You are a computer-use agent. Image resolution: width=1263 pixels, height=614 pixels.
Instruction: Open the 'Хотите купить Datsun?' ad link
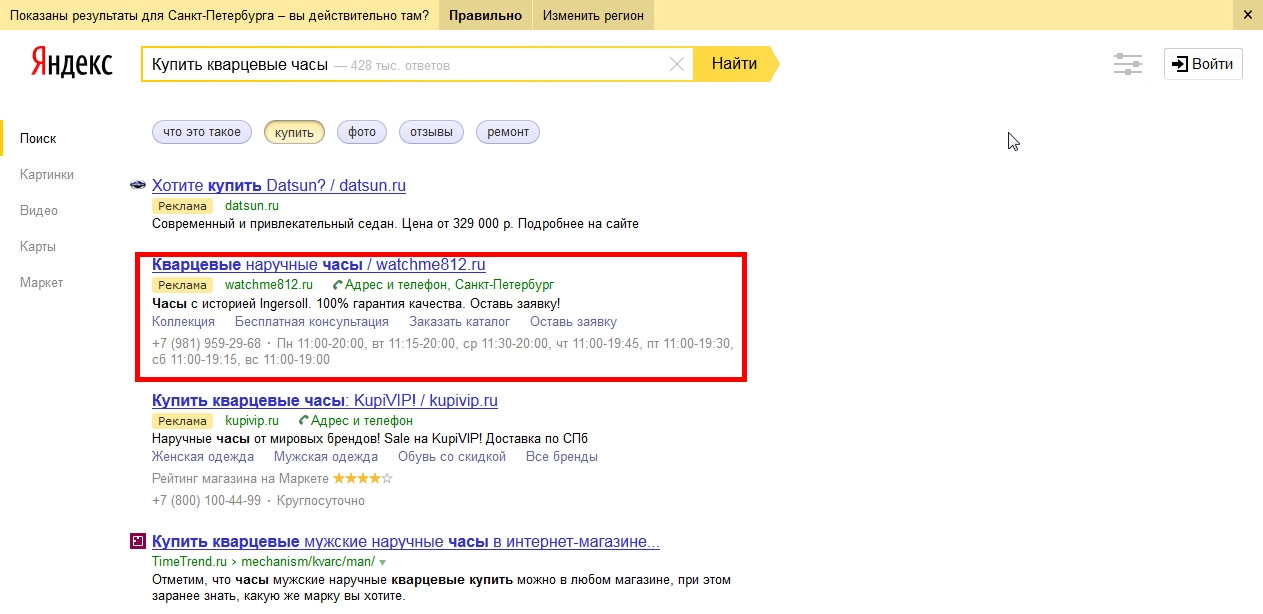[279, 185]
